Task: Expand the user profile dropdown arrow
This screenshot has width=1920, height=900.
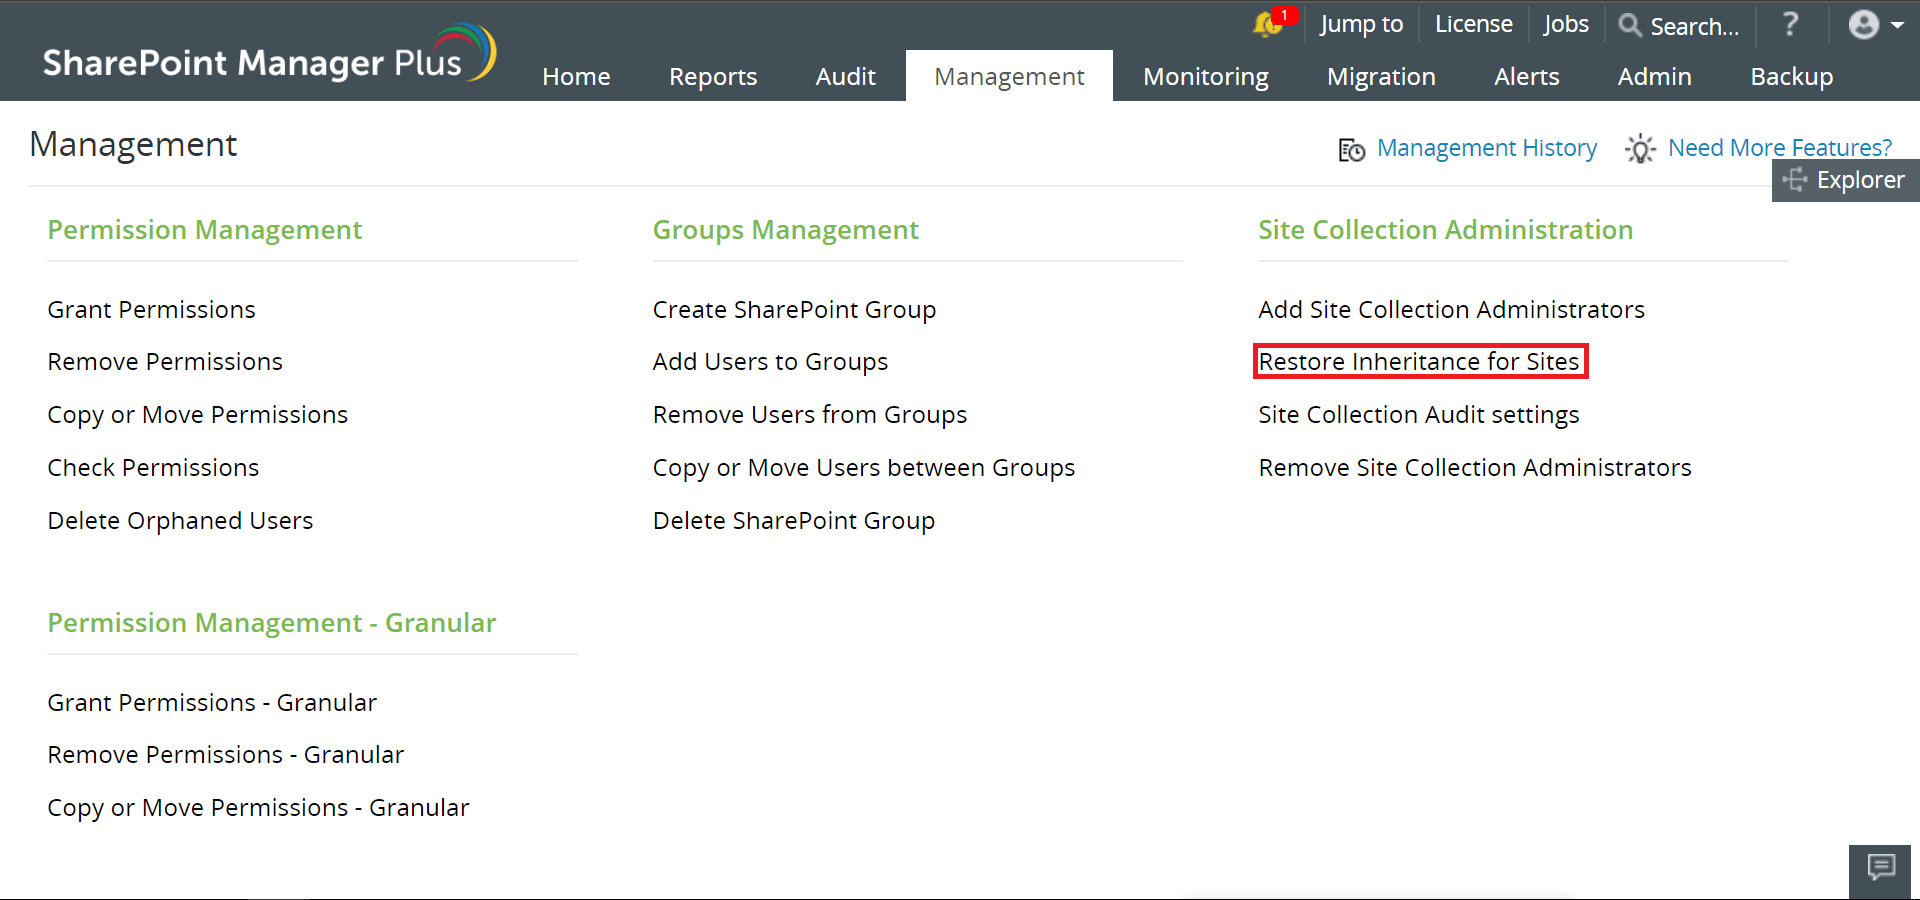Action: point(1898,25)
